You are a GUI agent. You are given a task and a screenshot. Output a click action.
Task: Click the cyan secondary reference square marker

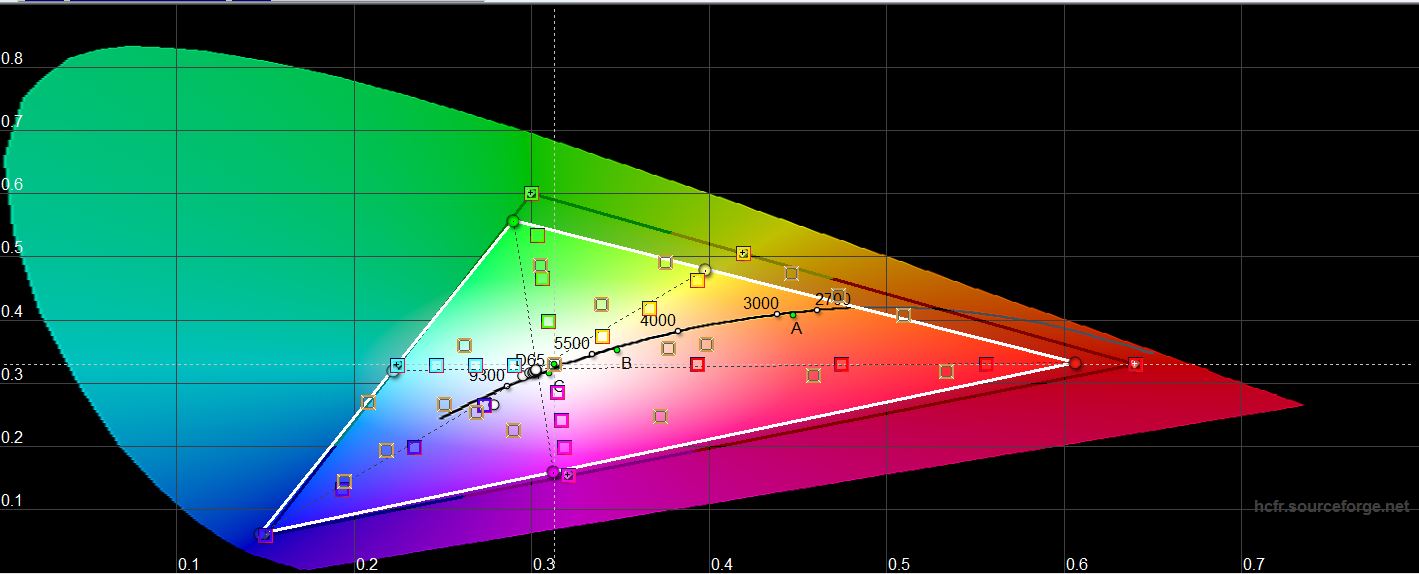[x=397, y=367]
